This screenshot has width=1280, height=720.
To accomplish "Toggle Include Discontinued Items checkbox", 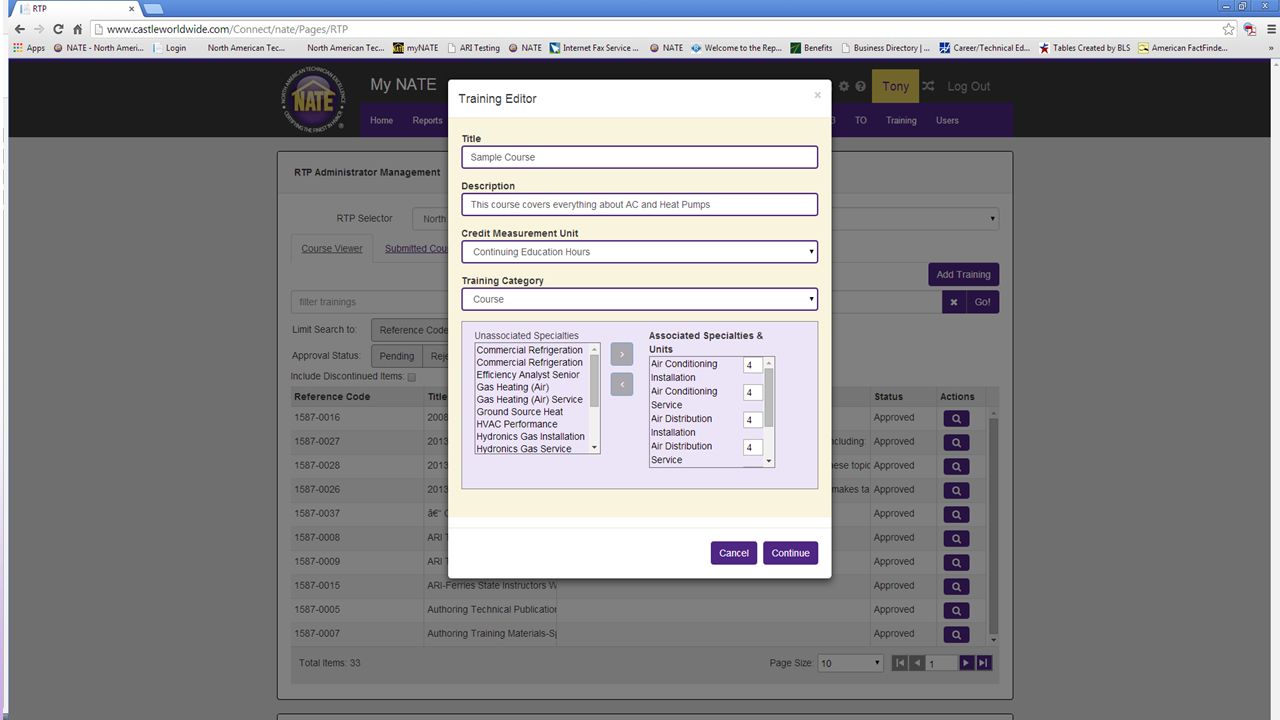I will [411, 377].
